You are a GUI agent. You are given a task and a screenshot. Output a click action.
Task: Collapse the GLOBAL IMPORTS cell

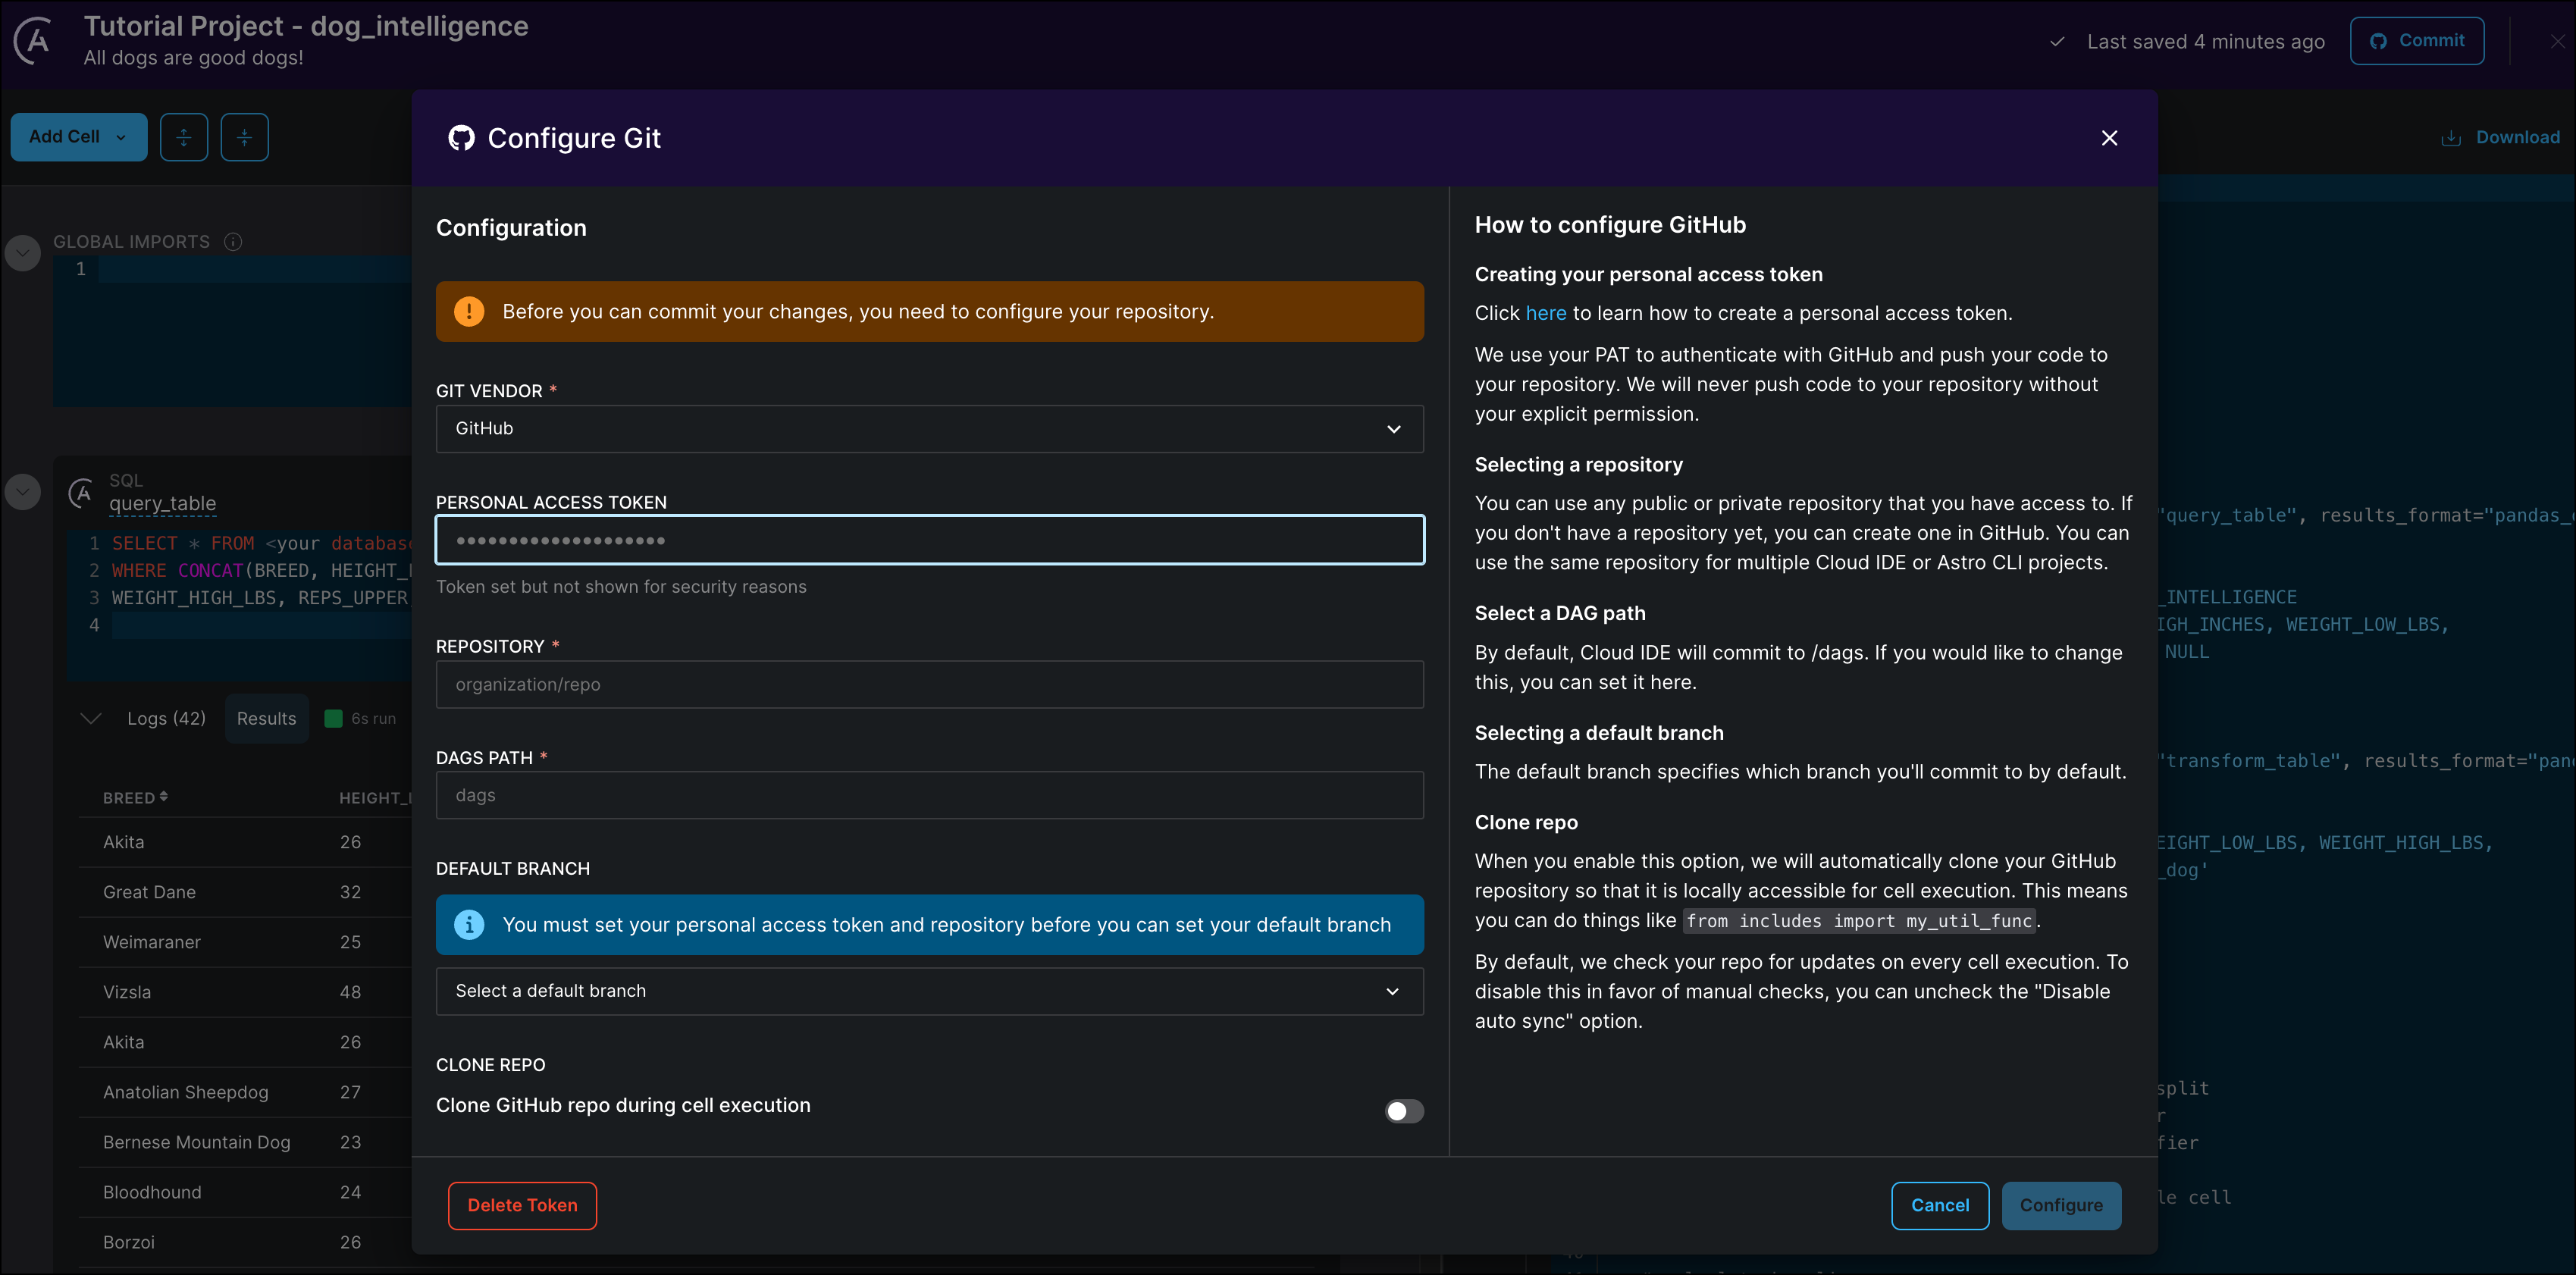22,253
